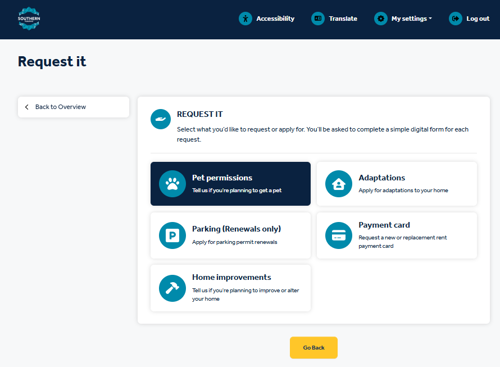Click the Southern logo in header

(29, 19)
